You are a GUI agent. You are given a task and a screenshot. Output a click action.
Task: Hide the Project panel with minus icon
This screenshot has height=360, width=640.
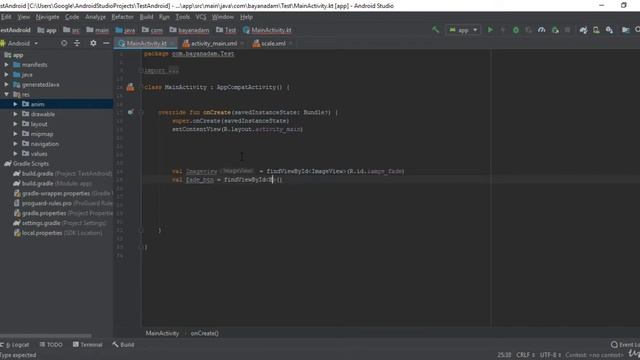pyautogui.click(x=106, y=43)
